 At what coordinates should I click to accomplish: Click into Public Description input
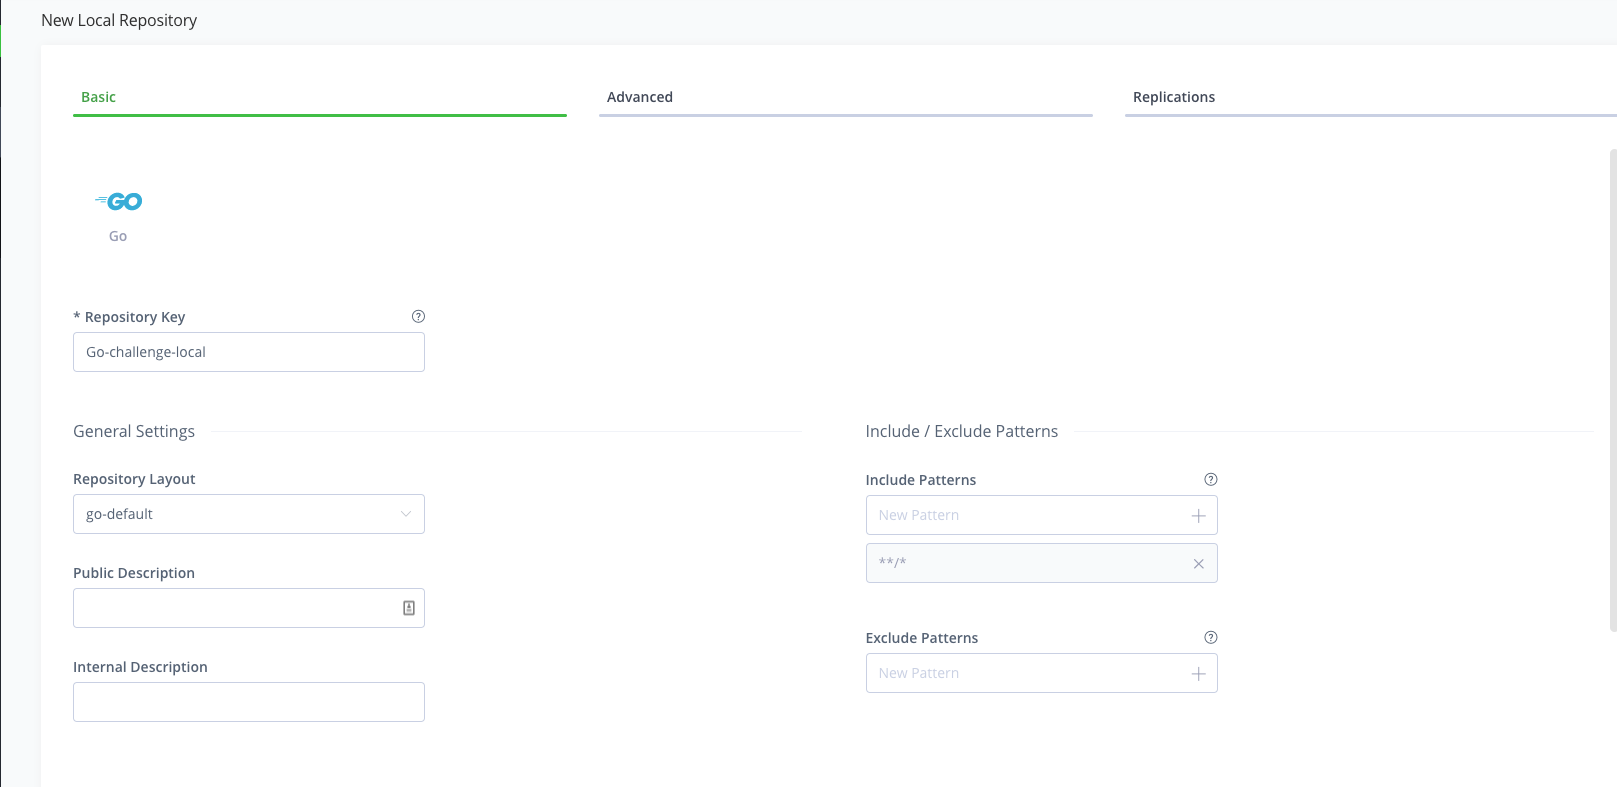[x=235, y=608]
